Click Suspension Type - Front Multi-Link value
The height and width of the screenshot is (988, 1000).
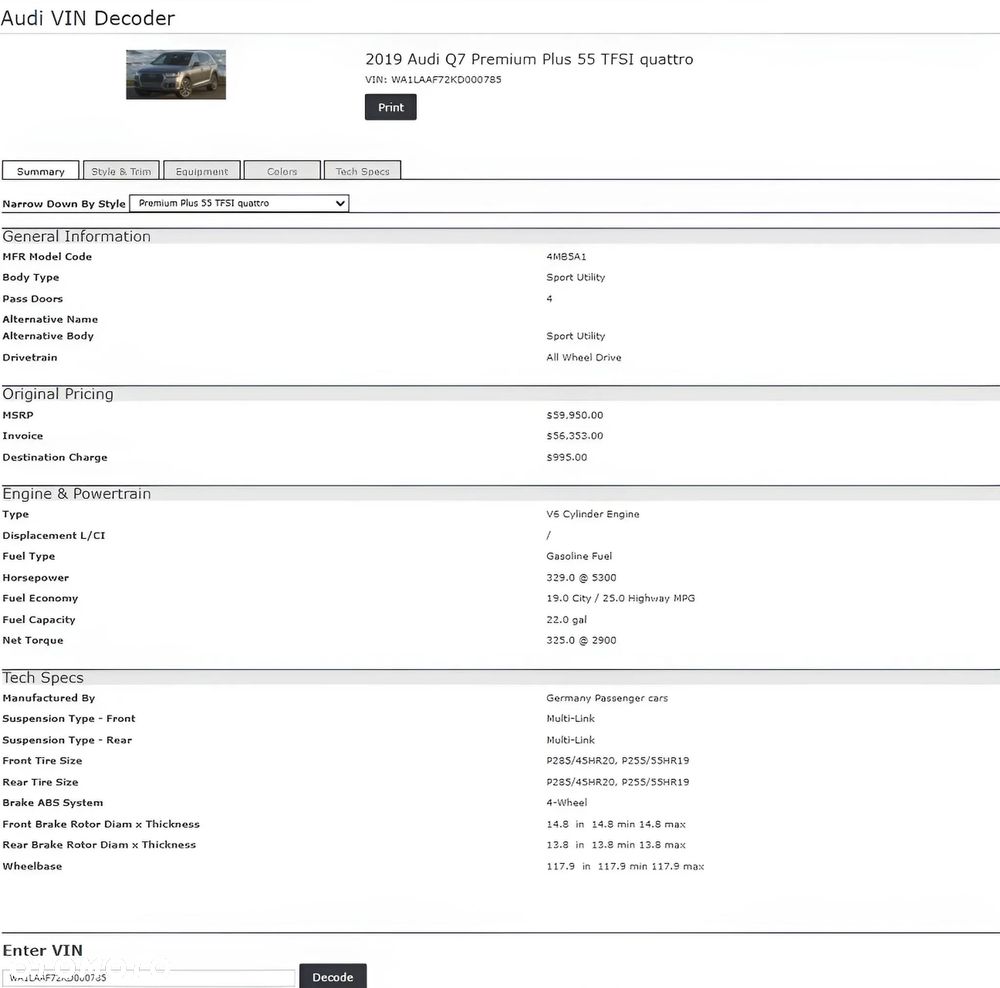(x=570, y=718)
